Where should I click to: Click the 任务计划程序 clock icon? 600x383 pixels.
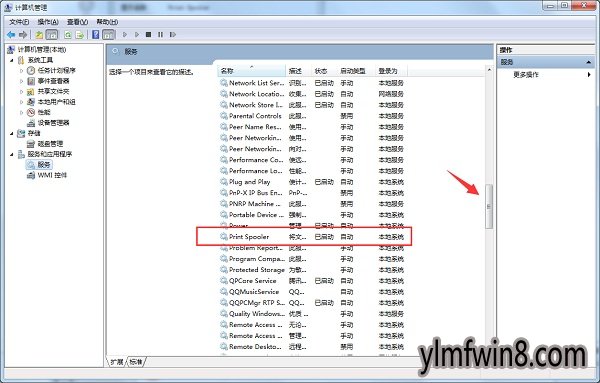tap(31, 70)
